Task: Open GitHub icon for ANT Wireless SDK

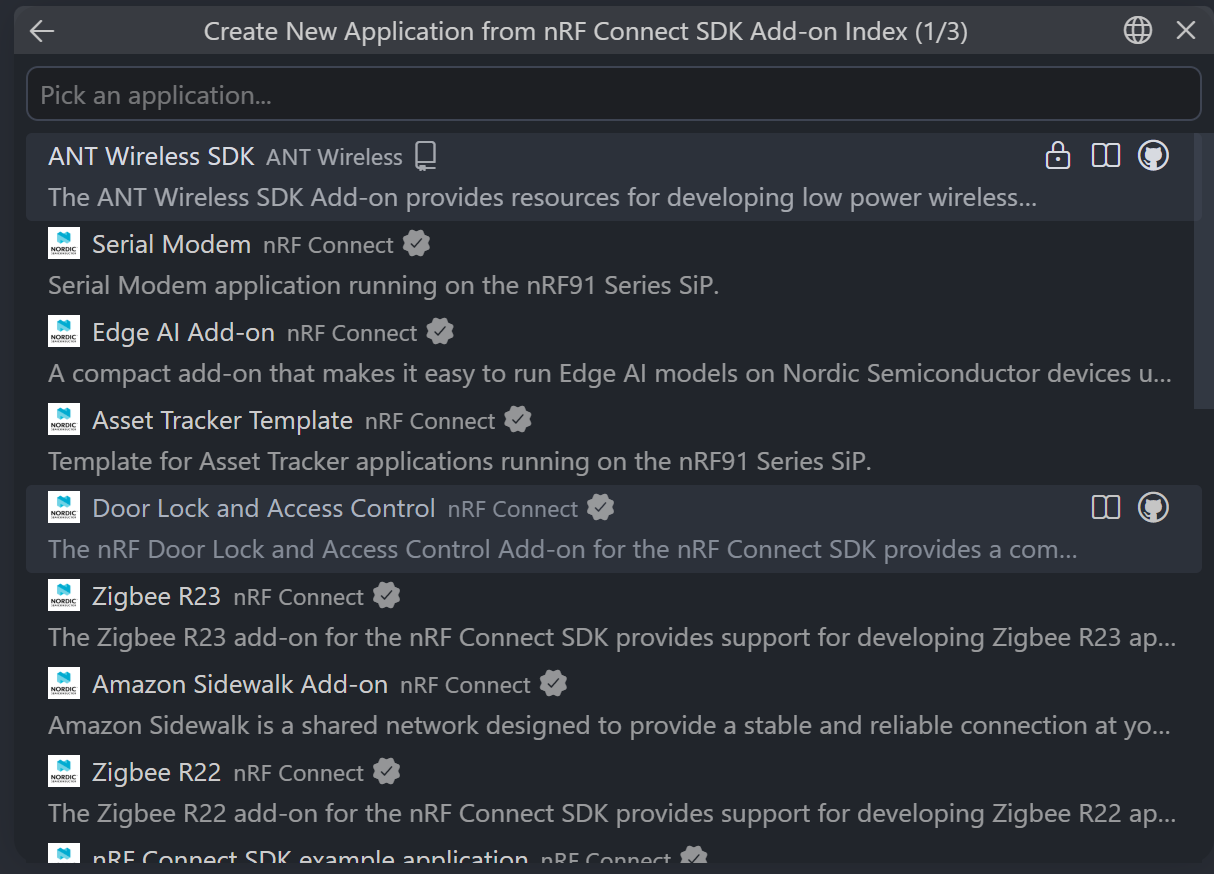Action: point(1154,156)
